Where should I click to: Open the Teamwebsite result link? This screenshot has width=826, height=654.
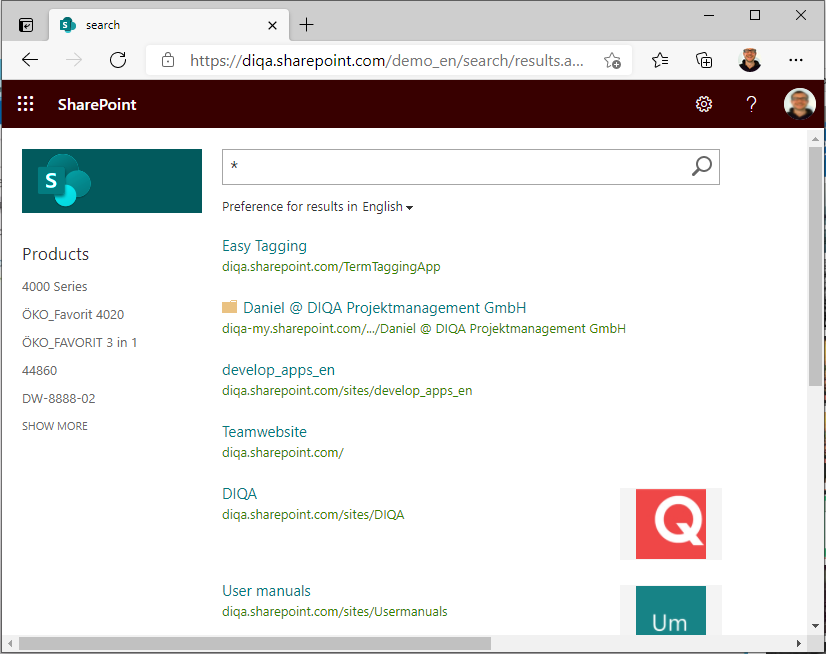coord(264,432)
